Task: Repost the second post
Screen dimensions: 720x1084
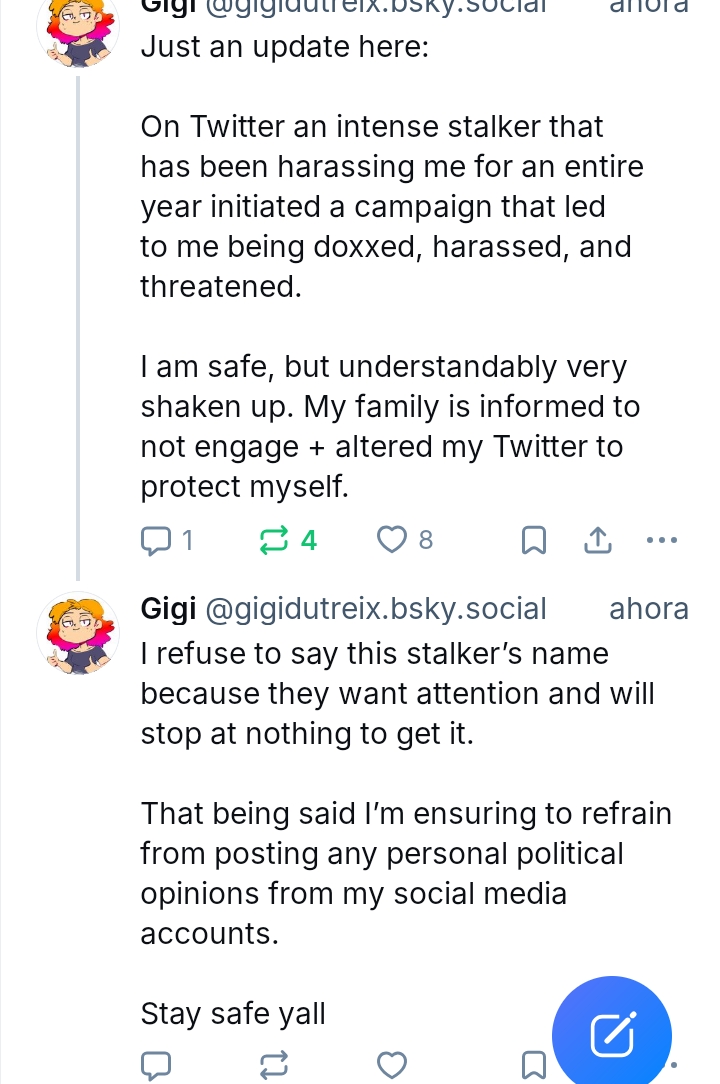Action: tap(271, 1063)
